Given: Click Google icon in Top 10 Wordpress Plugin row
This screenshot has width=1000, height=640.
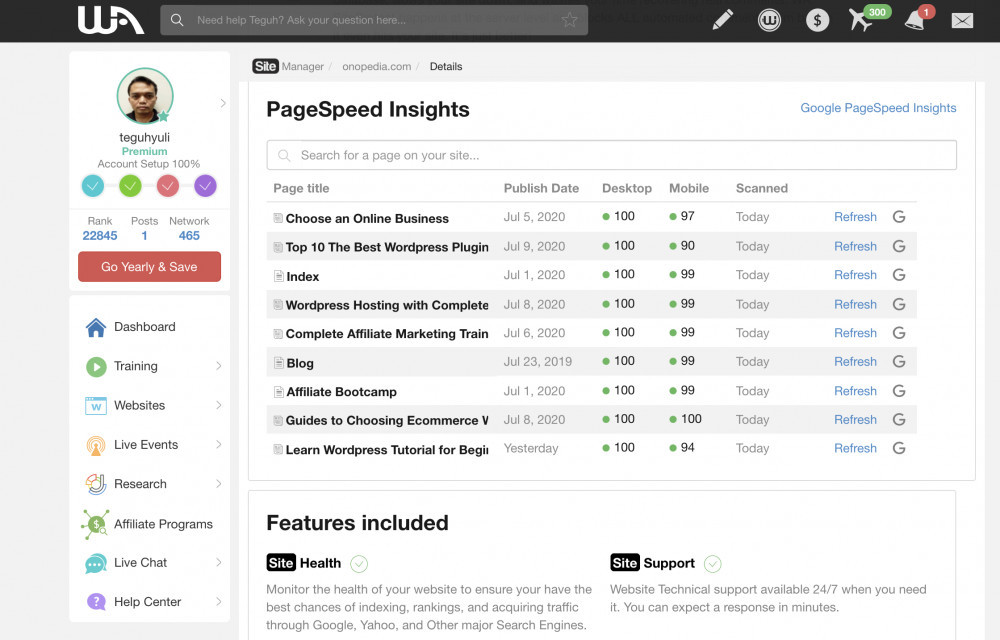Looking at the screenshot, I should point(899,246).
